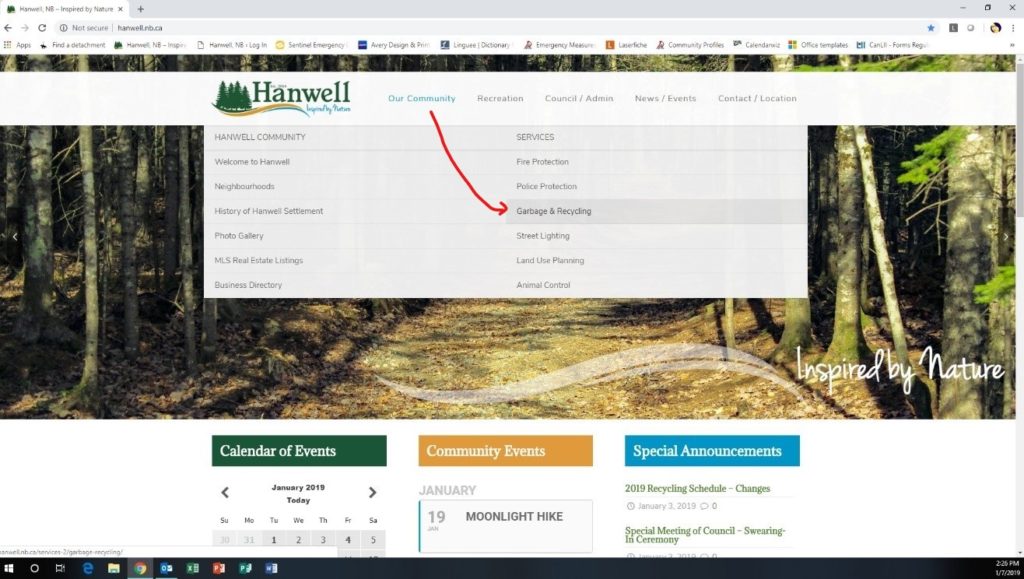Open Excel from the taskbar
1024x579 pixels.
pyautogui.click(x=193, y=569)
